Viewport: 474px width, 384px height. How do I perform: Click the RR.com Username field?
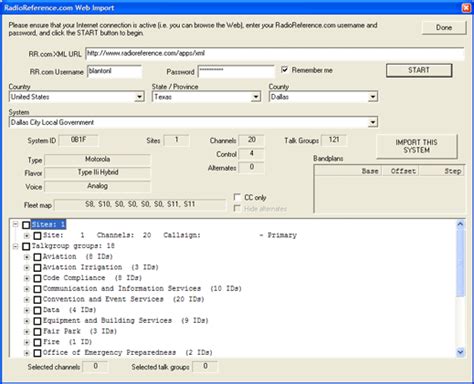pos(114,71)
